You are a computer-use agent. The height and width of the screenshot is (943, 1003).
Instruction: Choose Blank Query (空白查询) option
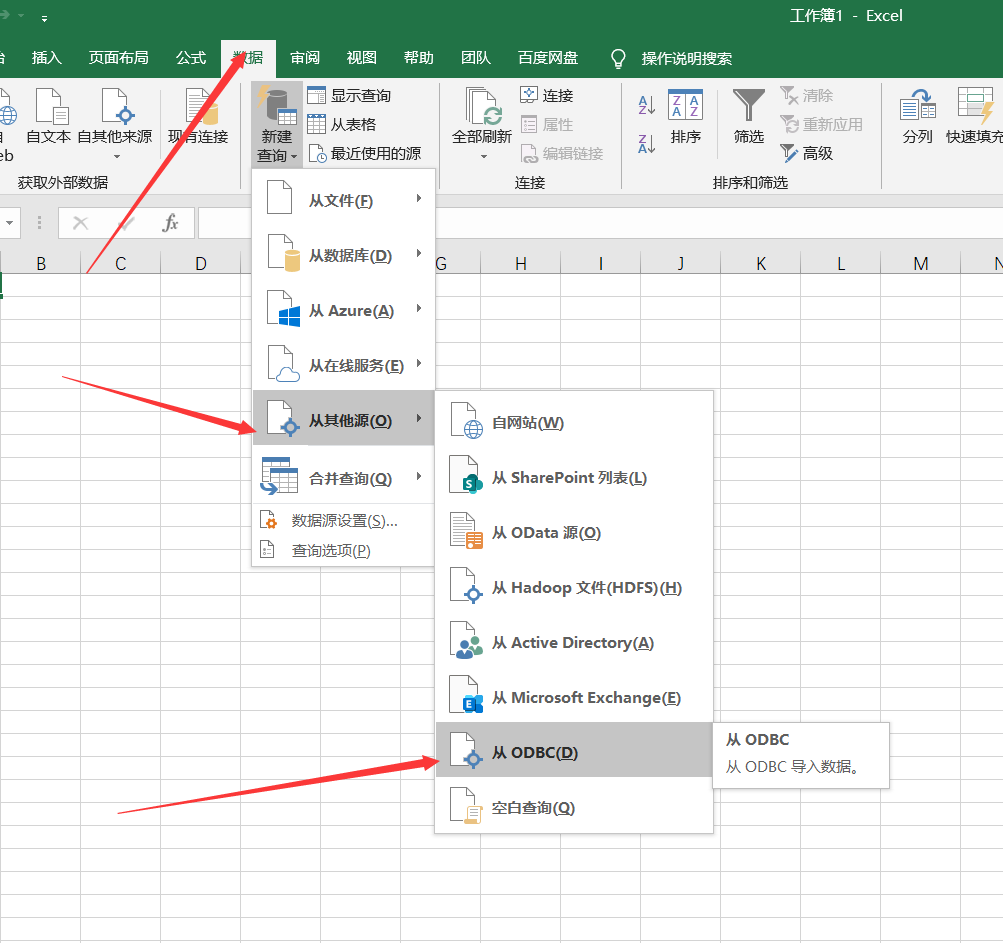click(574, 806)
